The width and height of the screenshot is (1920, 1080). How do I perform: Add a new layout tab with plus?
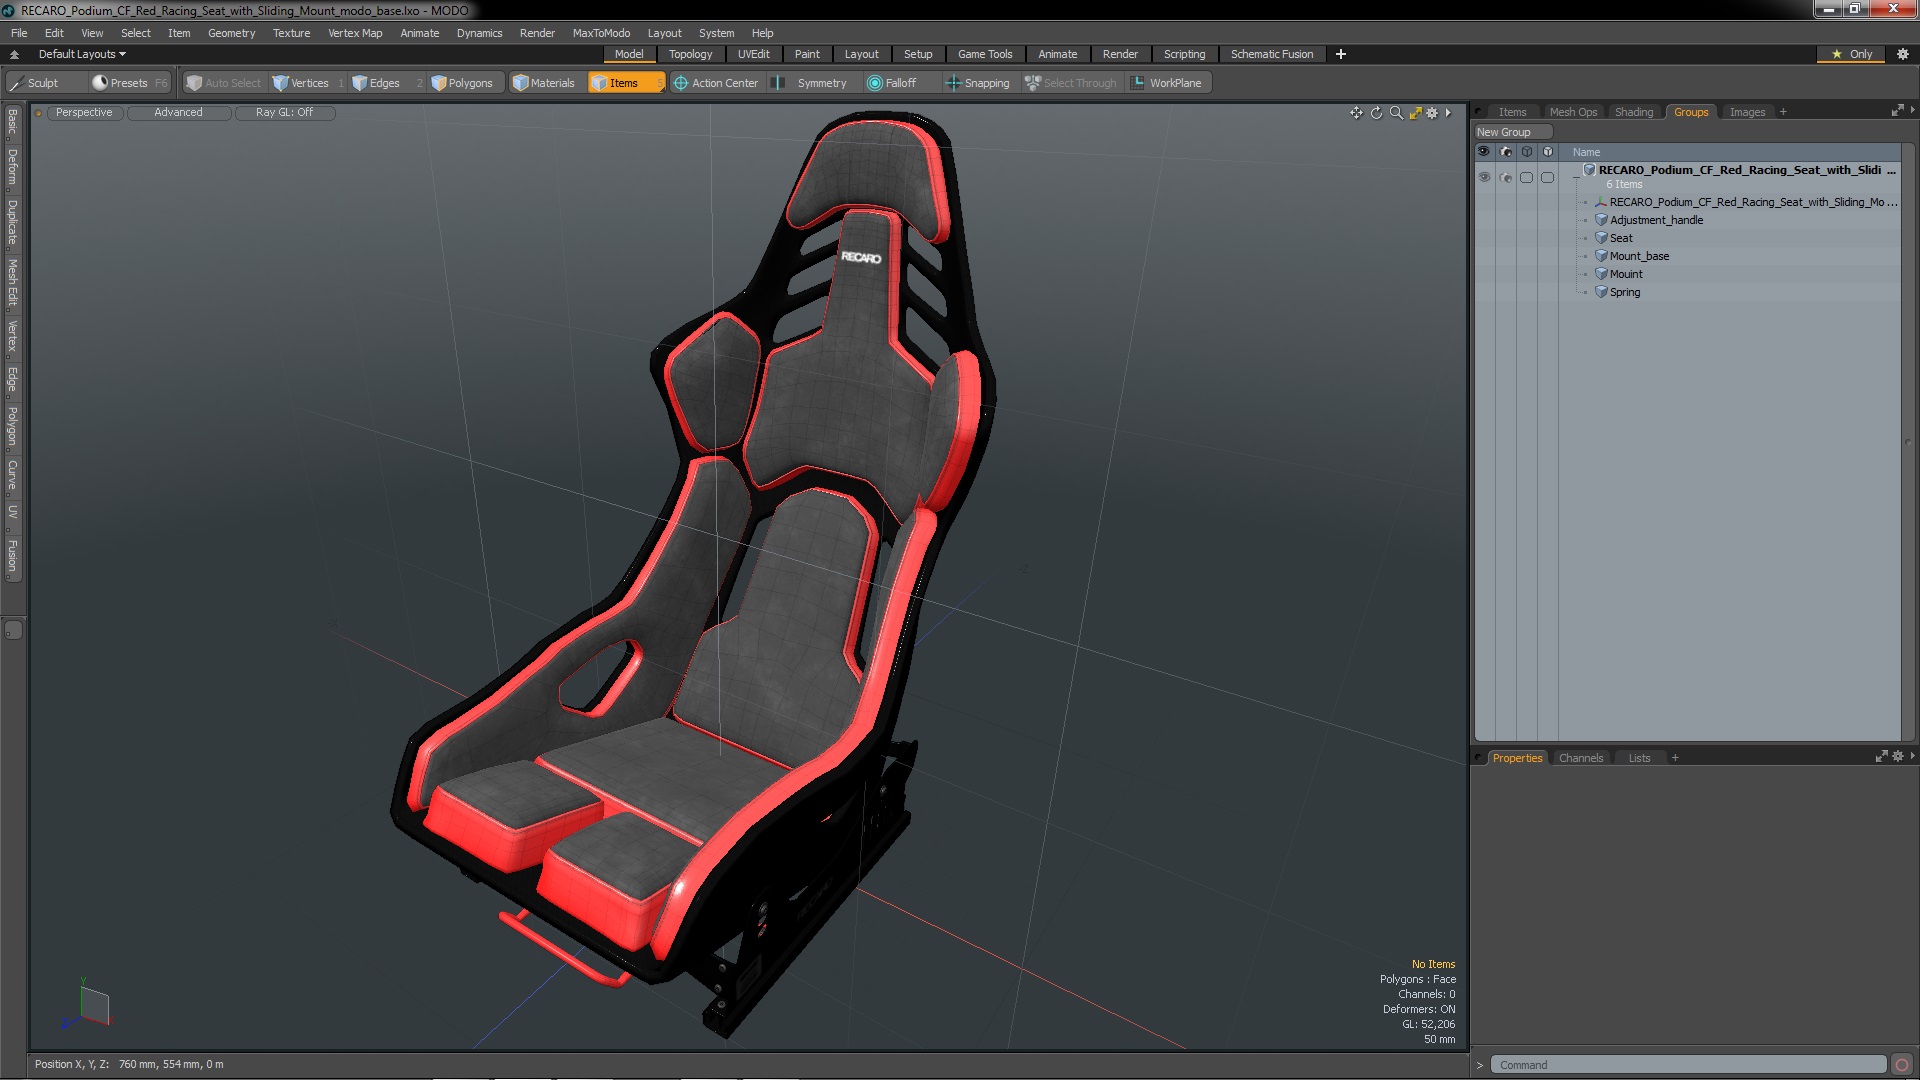pos(1341,54)
